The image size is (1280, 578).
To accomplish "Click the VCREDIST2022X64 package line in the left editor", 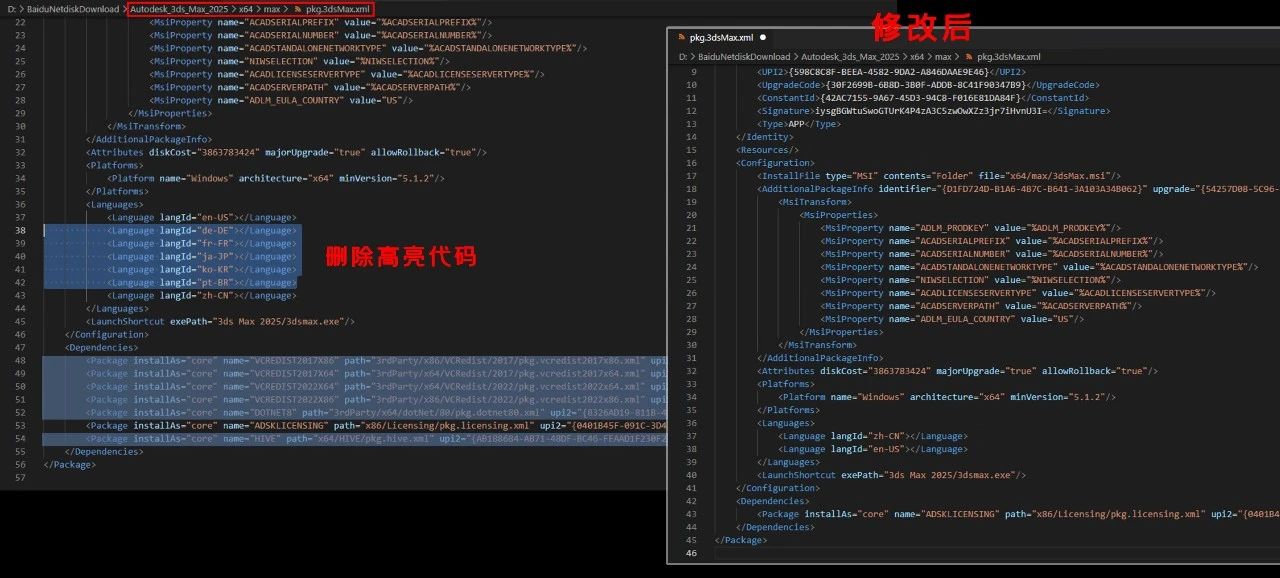I will (376, 386).
